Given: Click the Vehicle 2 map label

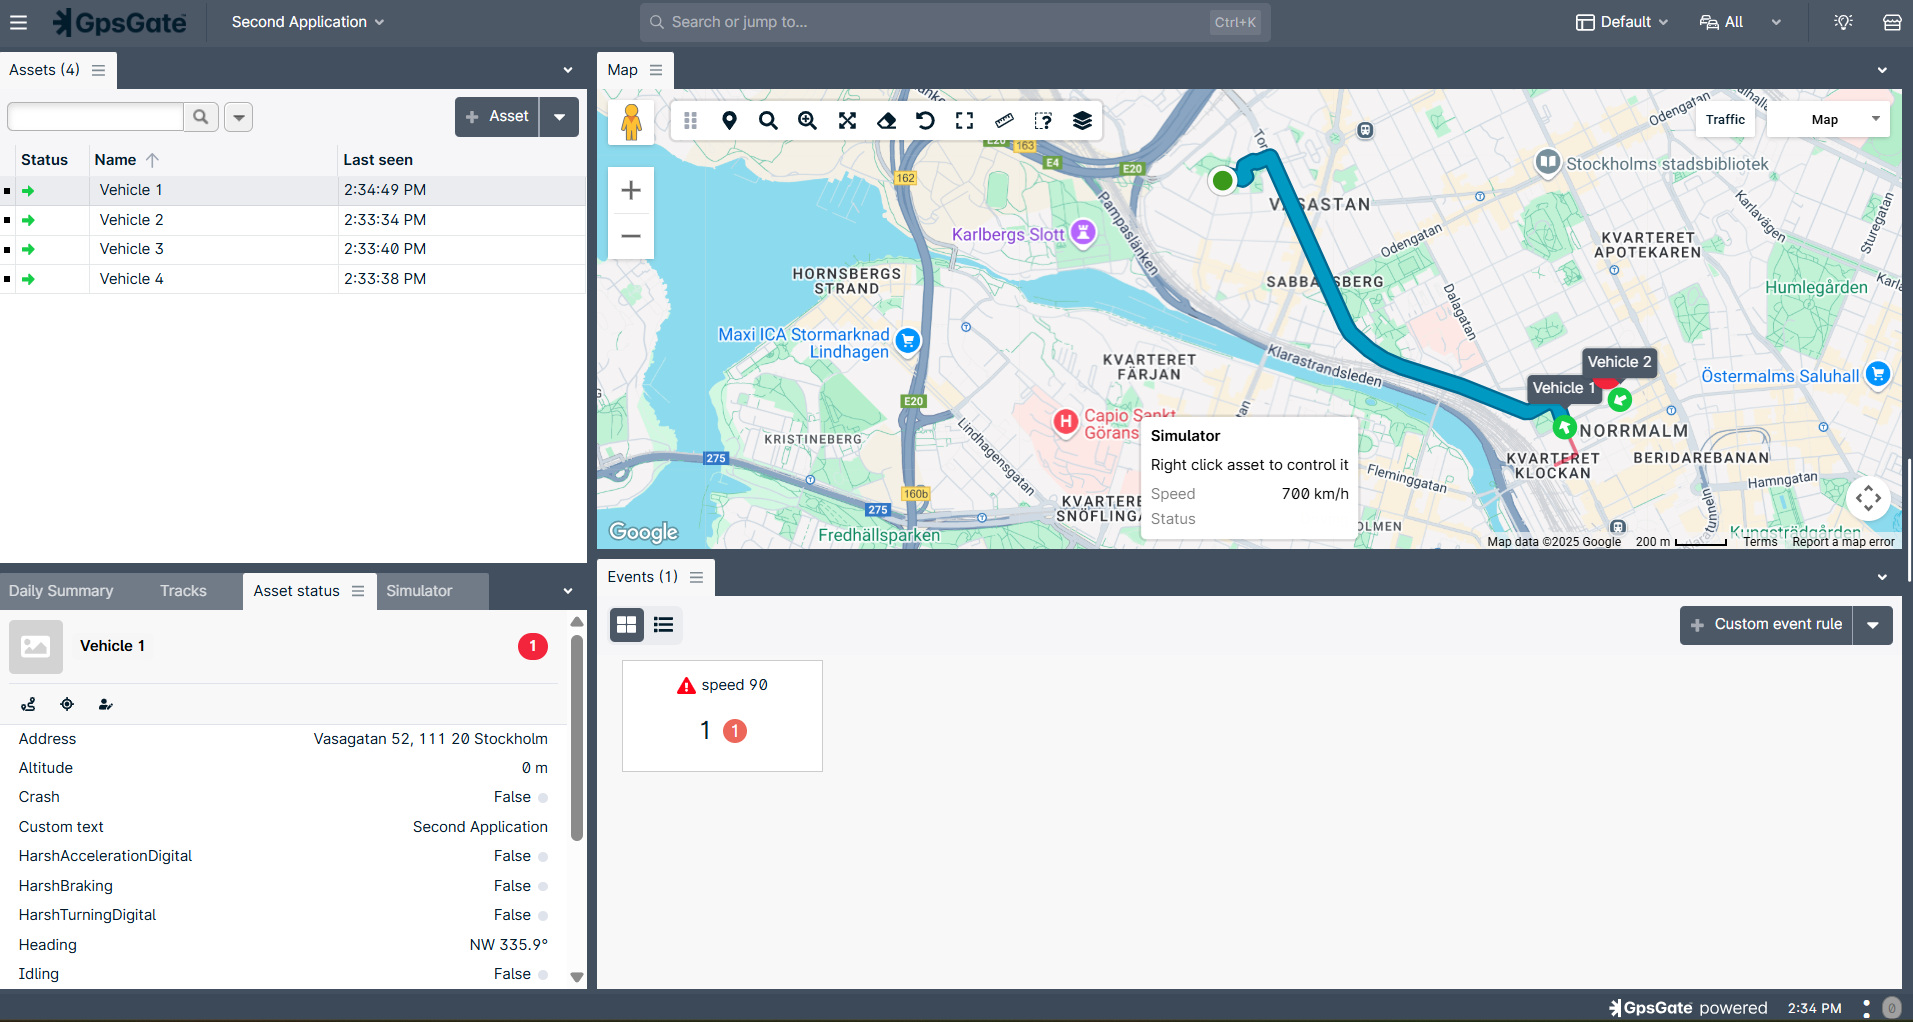Looking at the screenshot, I should pyautogui.click(x=1619, y=362).
